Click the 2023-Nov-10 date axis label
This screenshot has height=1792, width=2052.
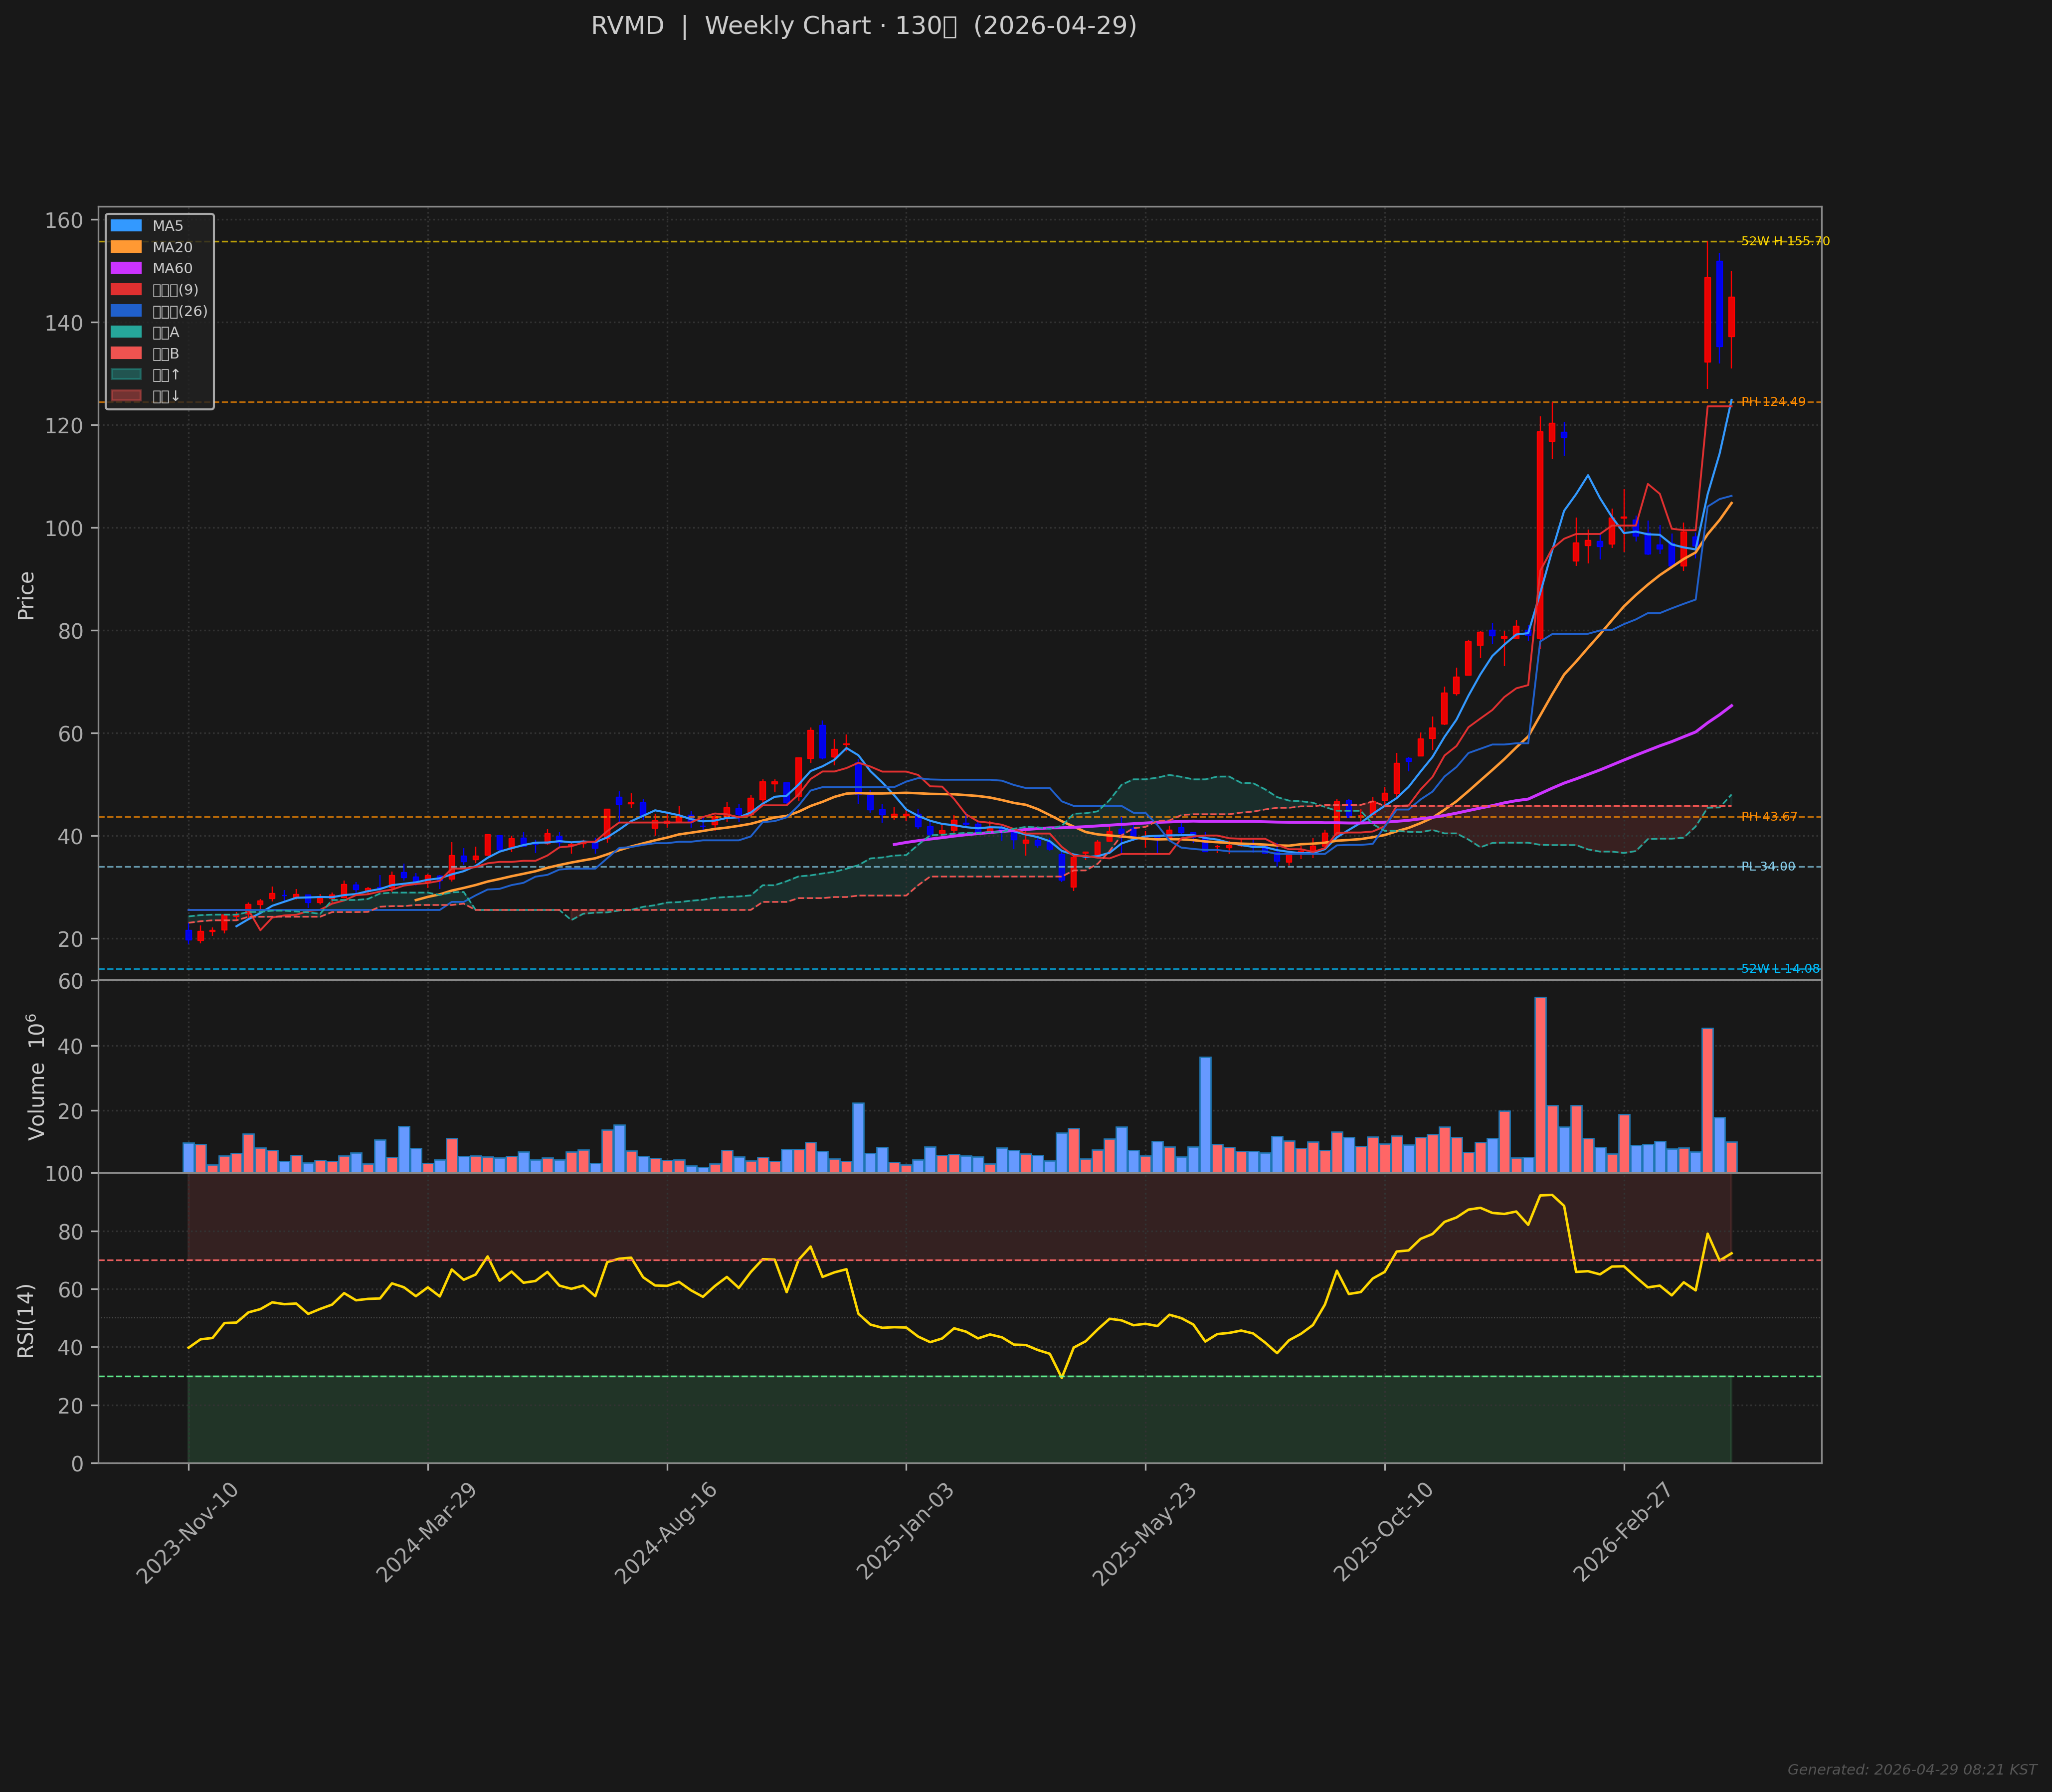pos(188,1532)
